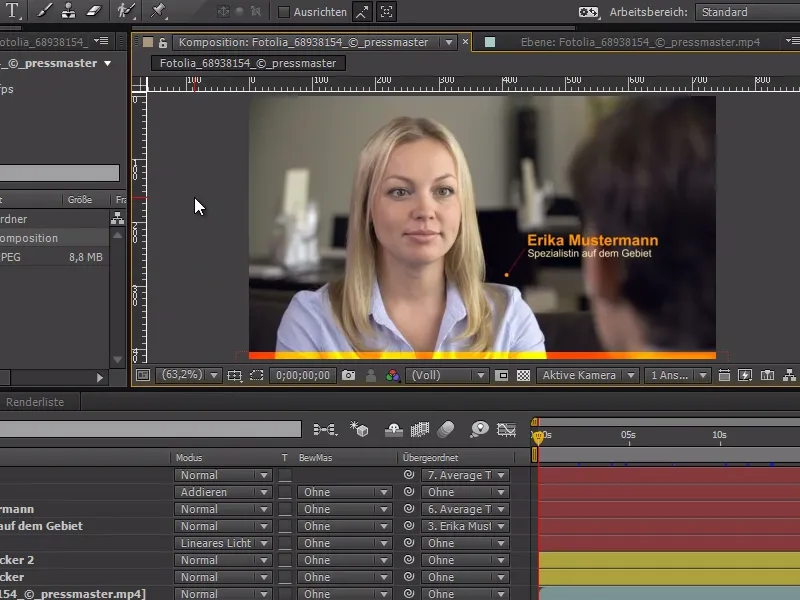Click the viewer's timeline icon
The height and width of the screenshot is (600, 800).
[x=767, y=376]
